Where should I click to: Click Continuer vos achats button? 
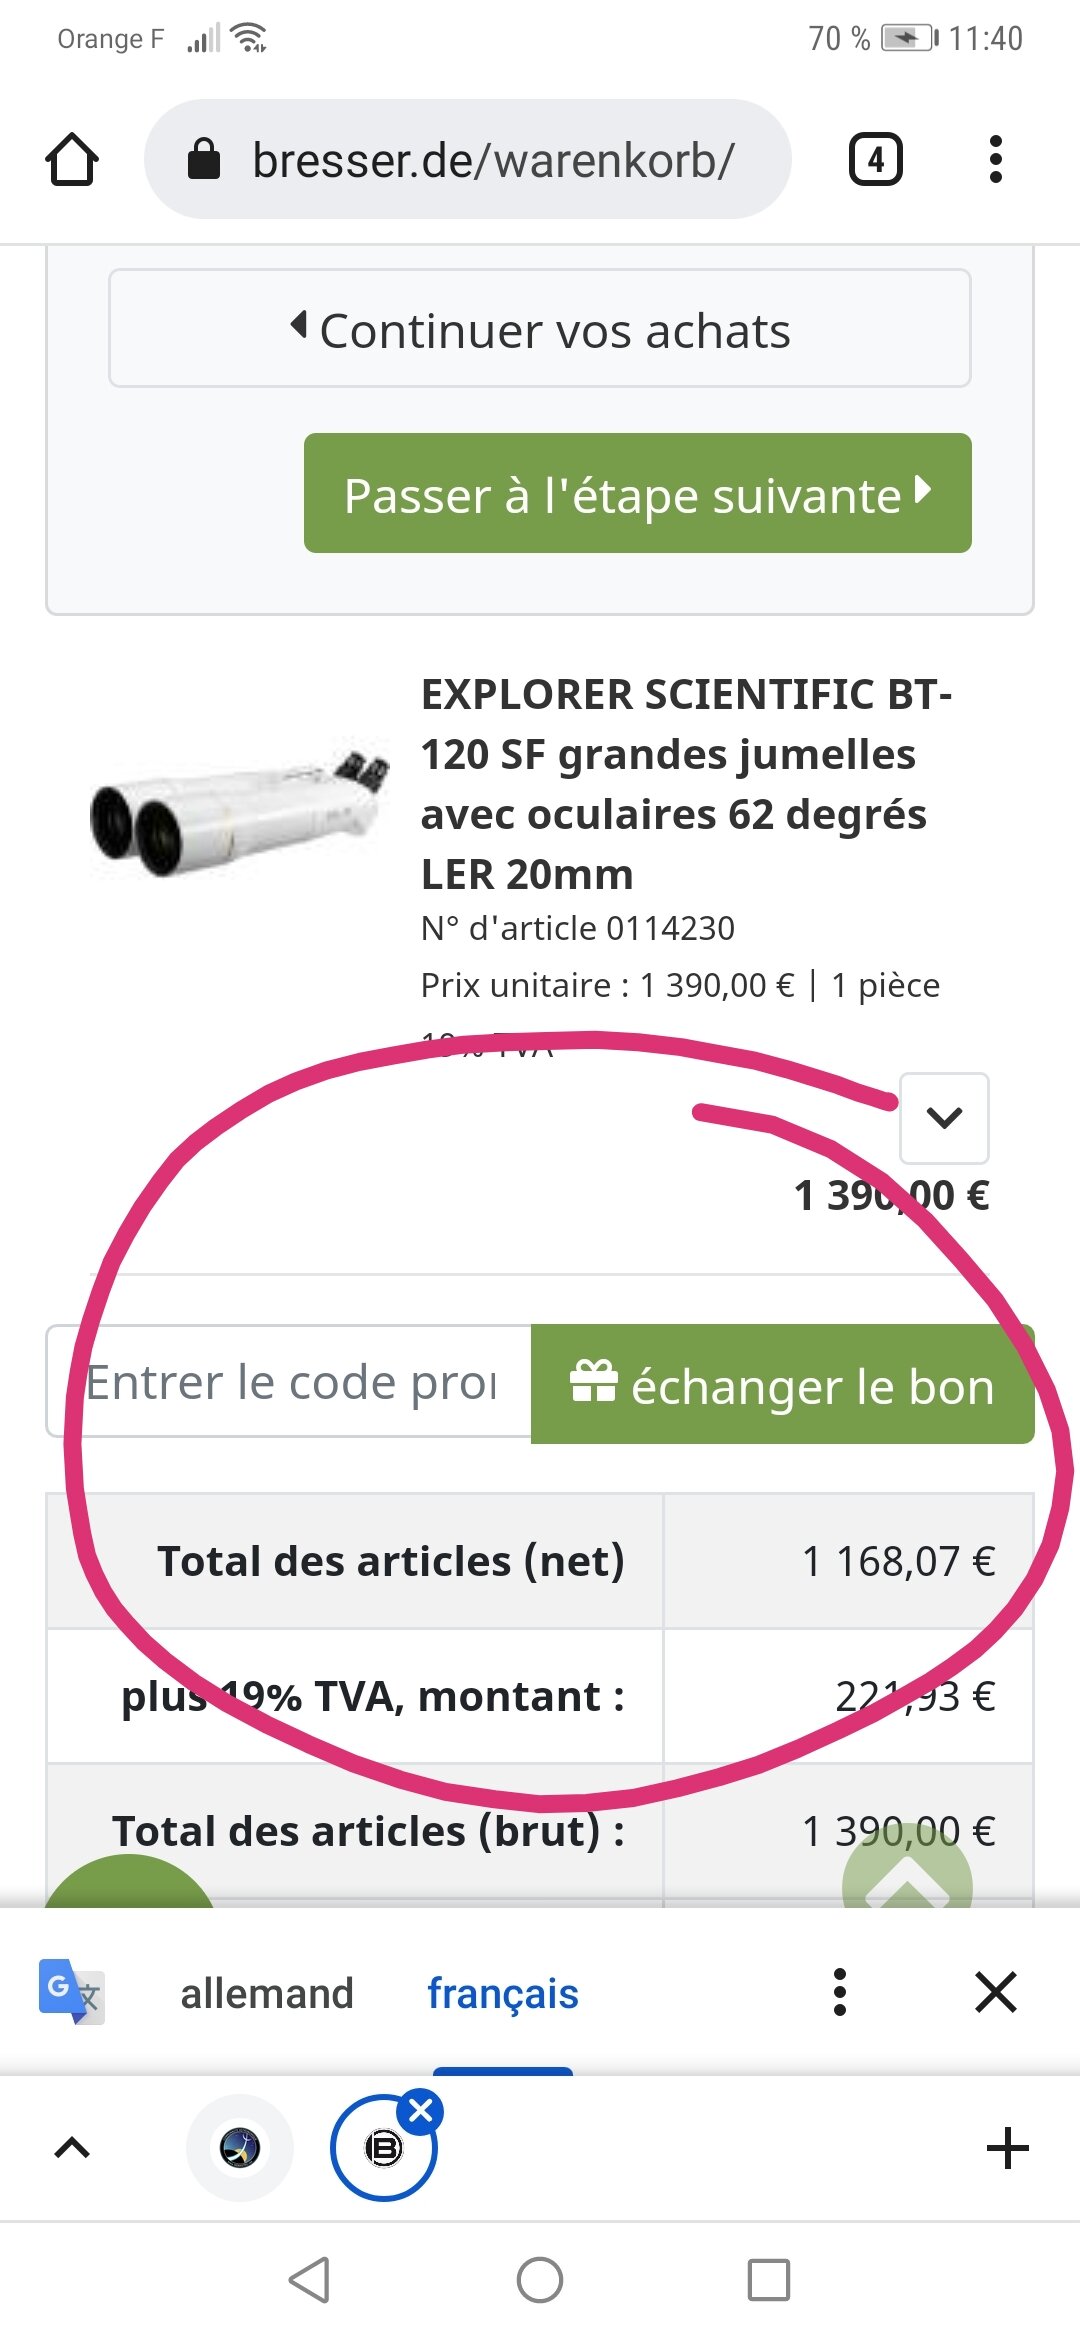tap(540, 329)
